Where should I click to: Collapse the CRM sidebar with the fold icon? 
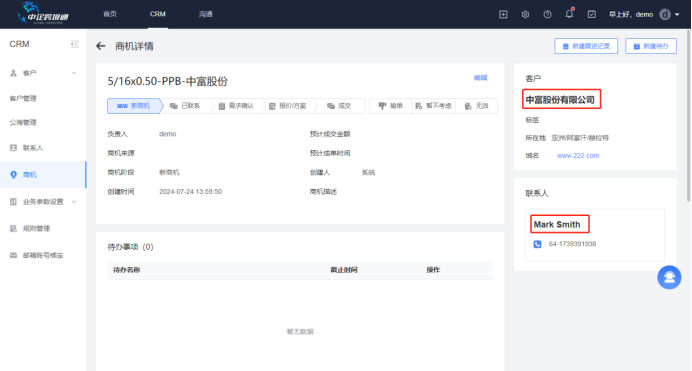(x=75, y=44)
